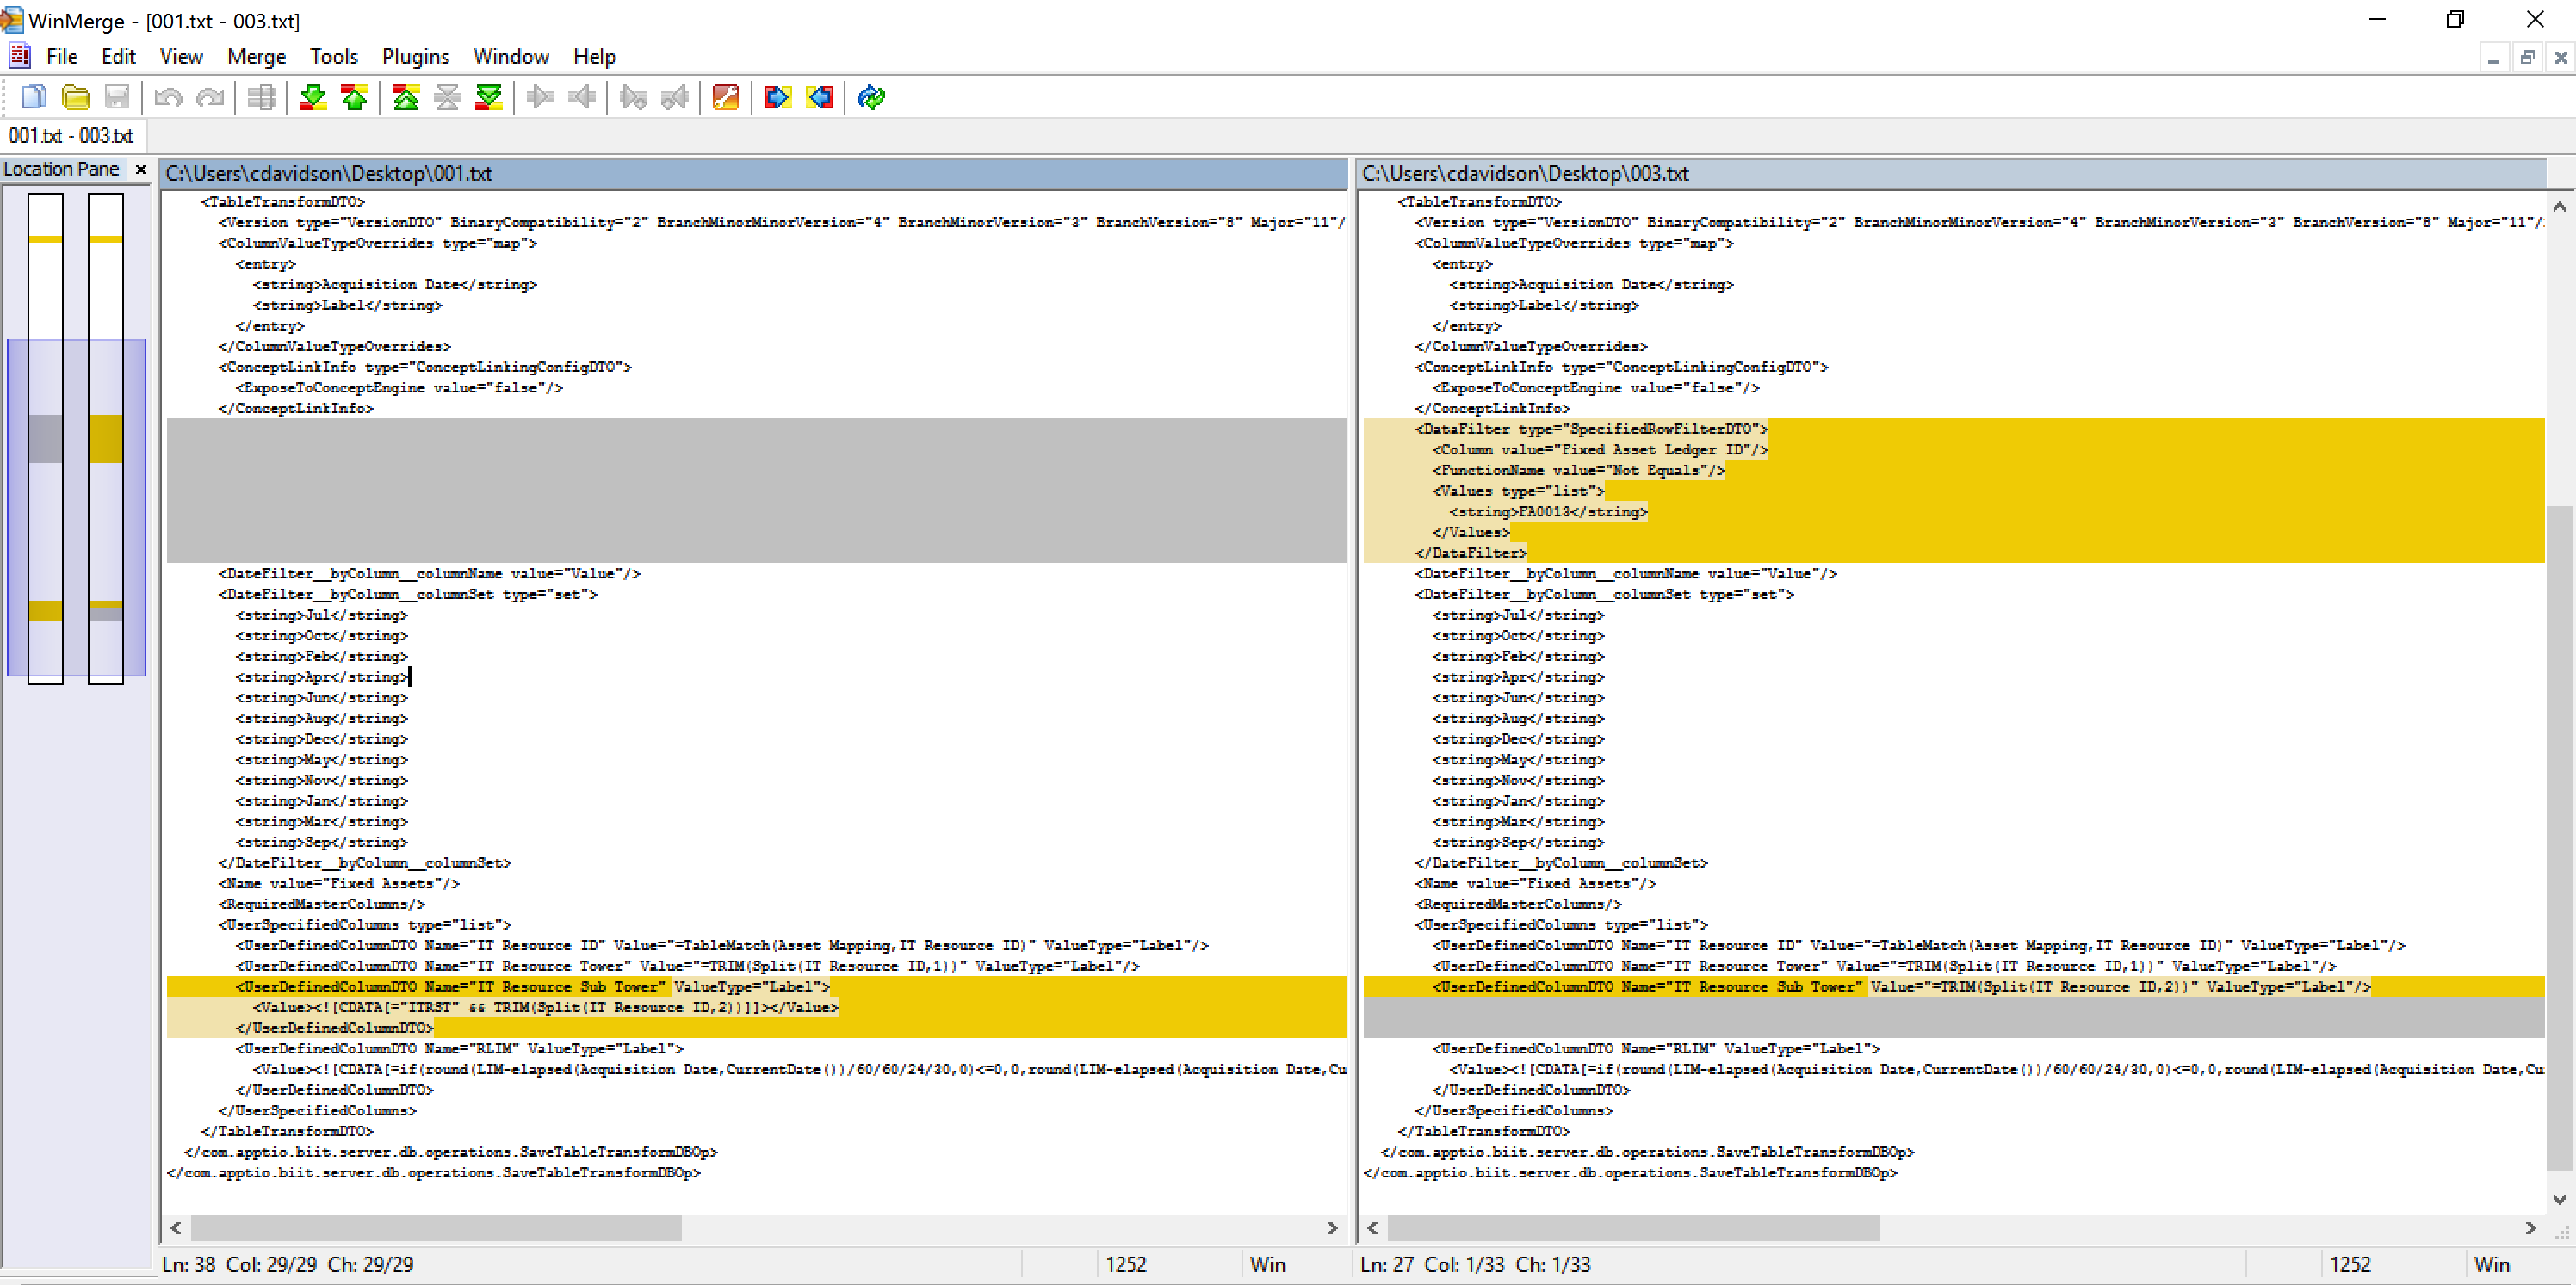This screenshot has height=1285, width=2576.
Task: Click gray missing-block marker in left location bar
Action: [45, 439]
